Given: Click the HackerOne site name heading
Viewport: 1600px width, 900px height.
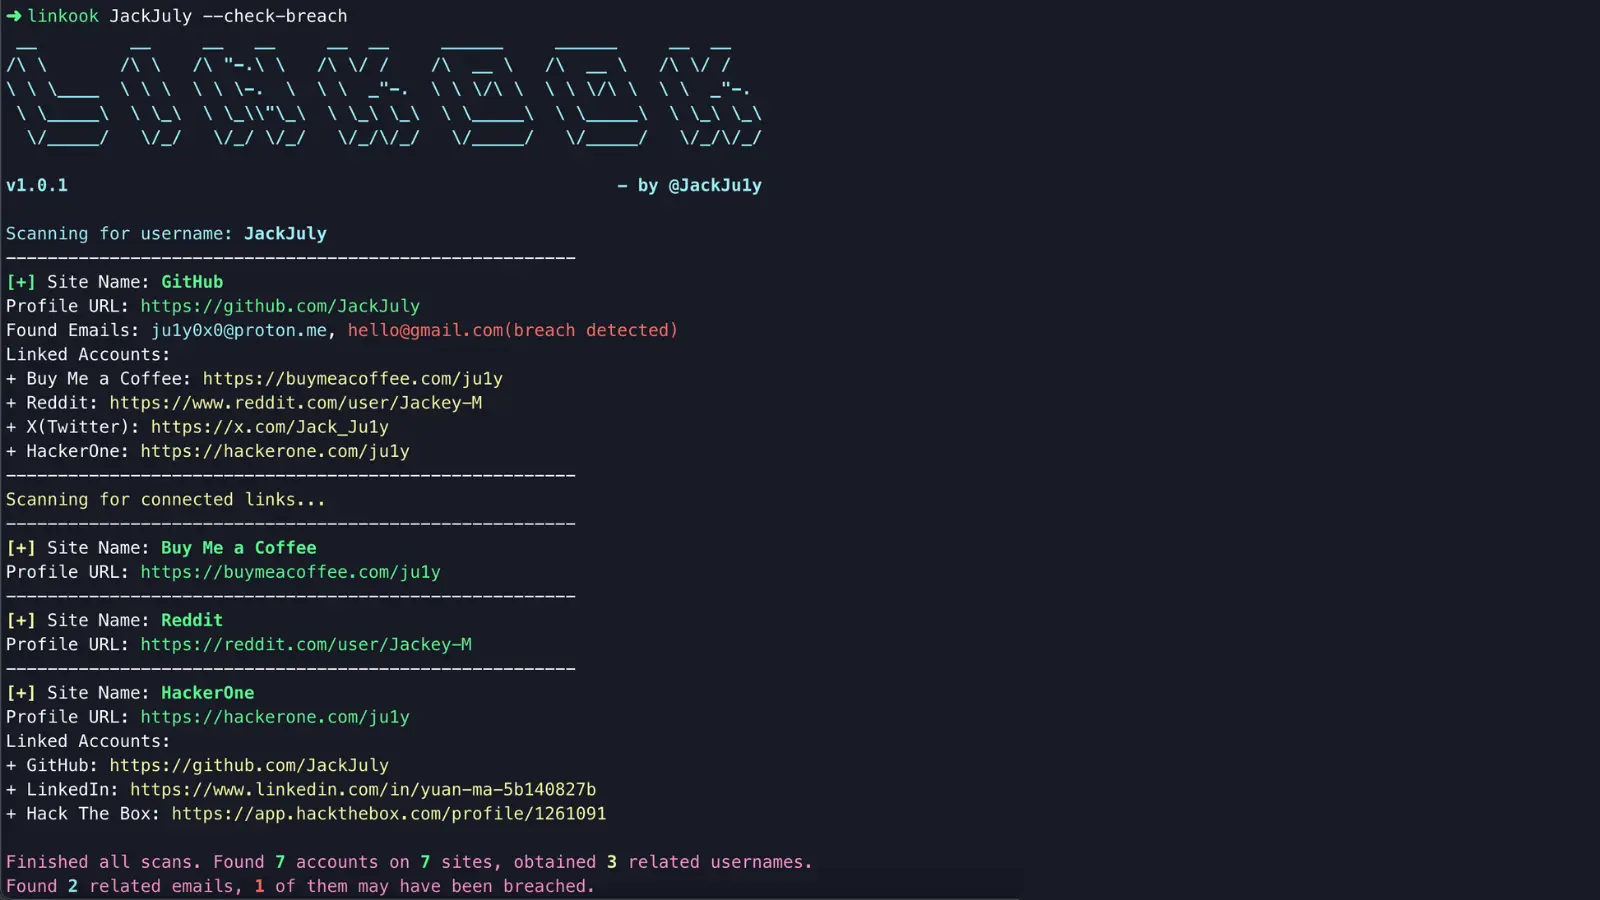Looking at the screenshot, I should click(x=207, y=693).
